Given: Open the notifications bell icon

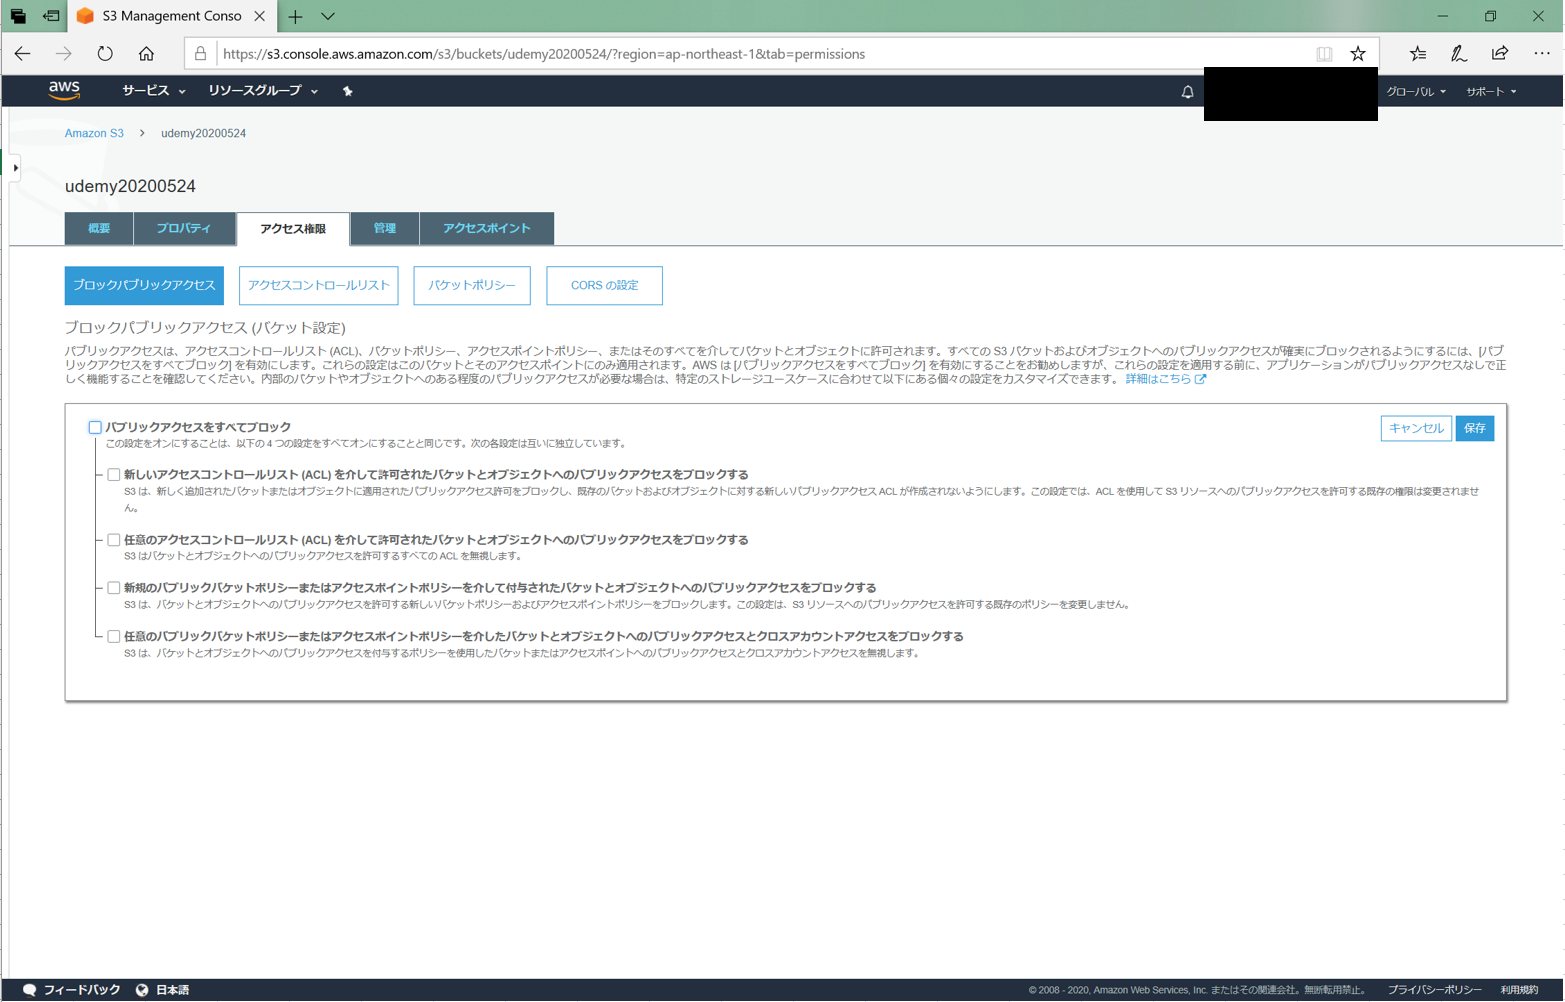Looking at the screenshot, I should click(x=1187, y=92).
